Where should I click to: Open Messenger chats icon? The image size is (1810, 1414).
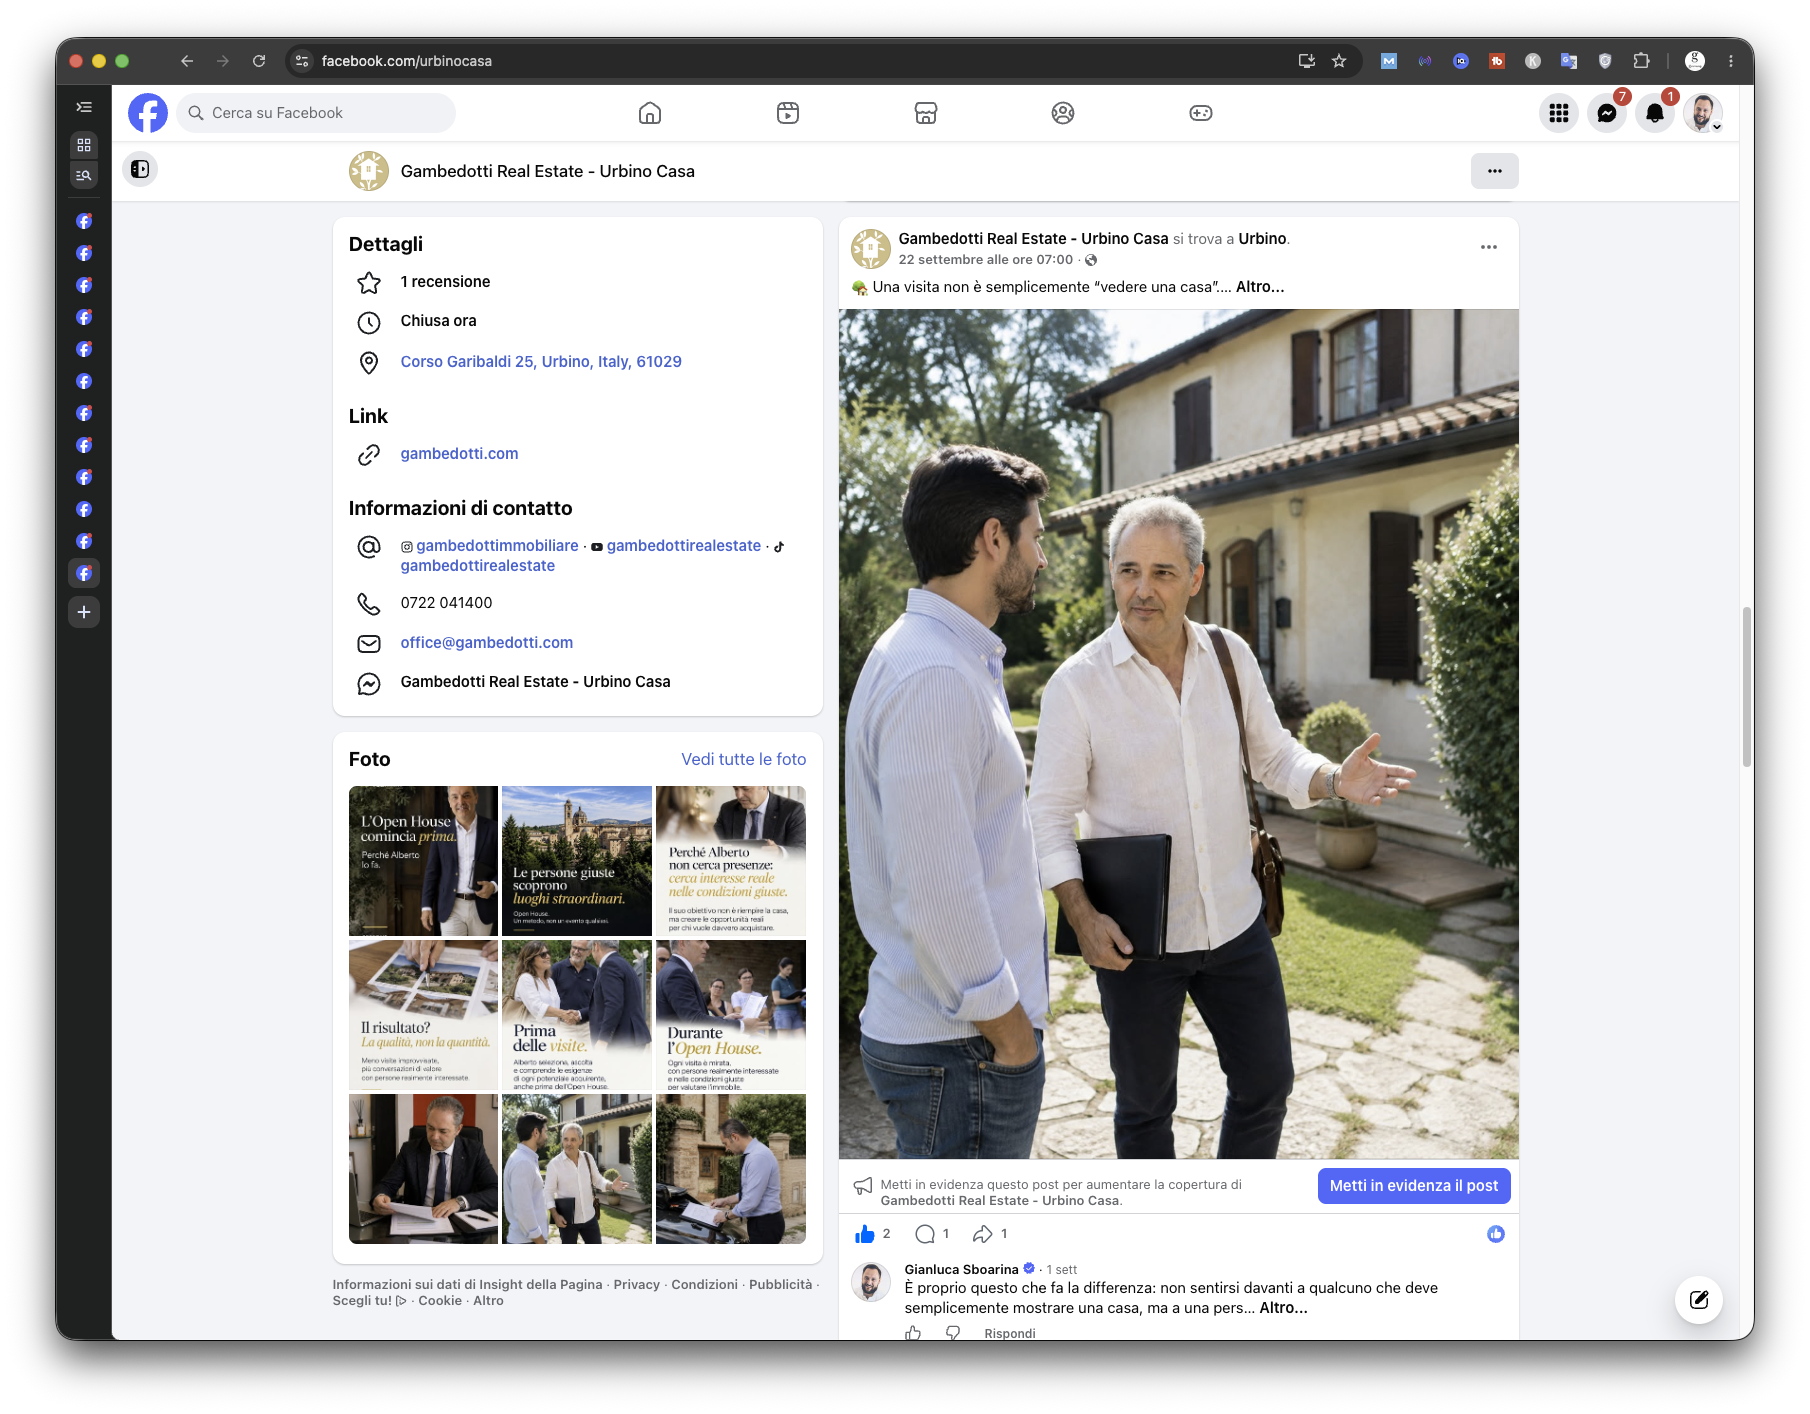coord(1607,113)
